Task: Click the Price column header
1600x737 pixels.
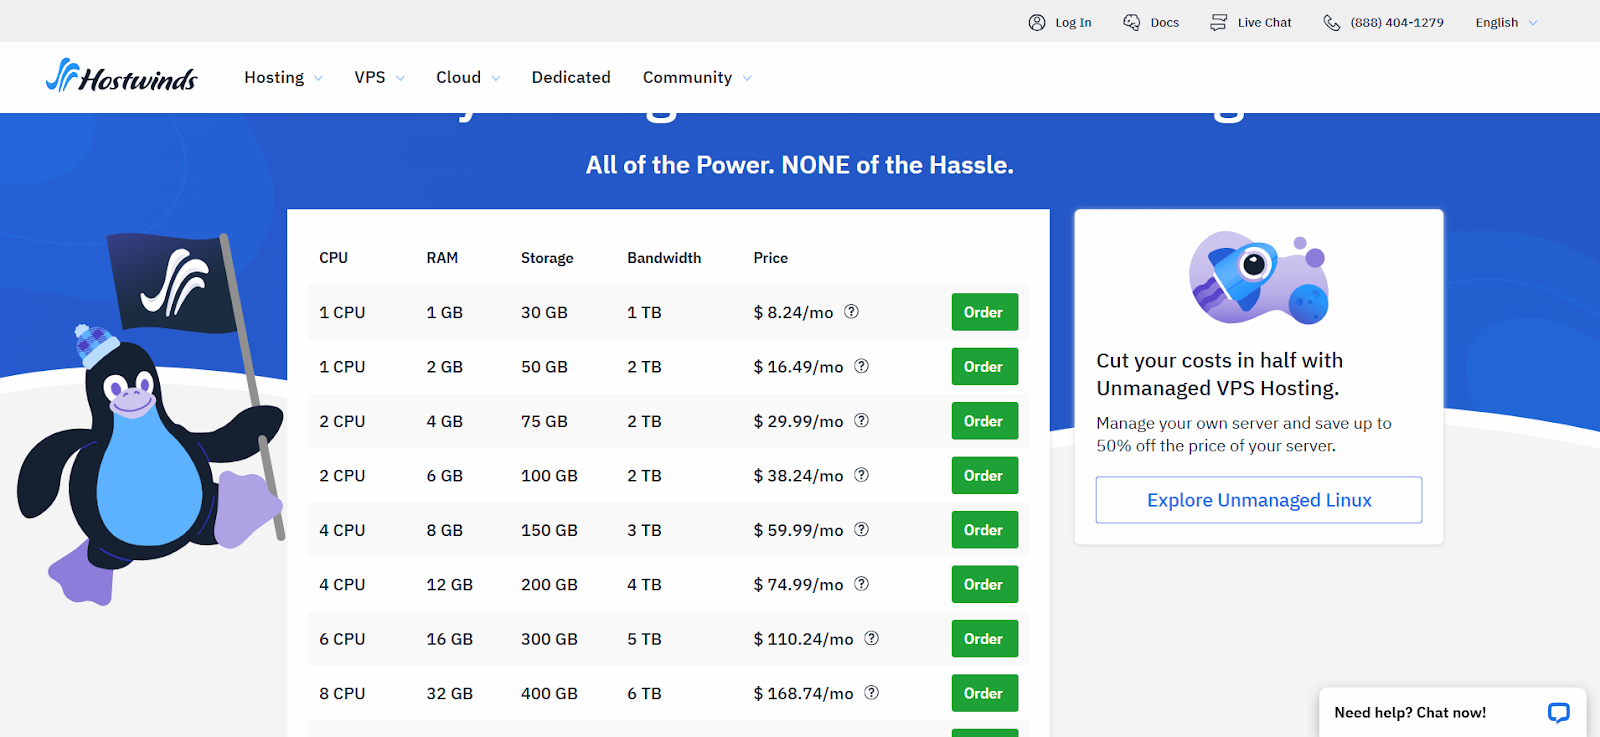Action: [x=770, y=258]
